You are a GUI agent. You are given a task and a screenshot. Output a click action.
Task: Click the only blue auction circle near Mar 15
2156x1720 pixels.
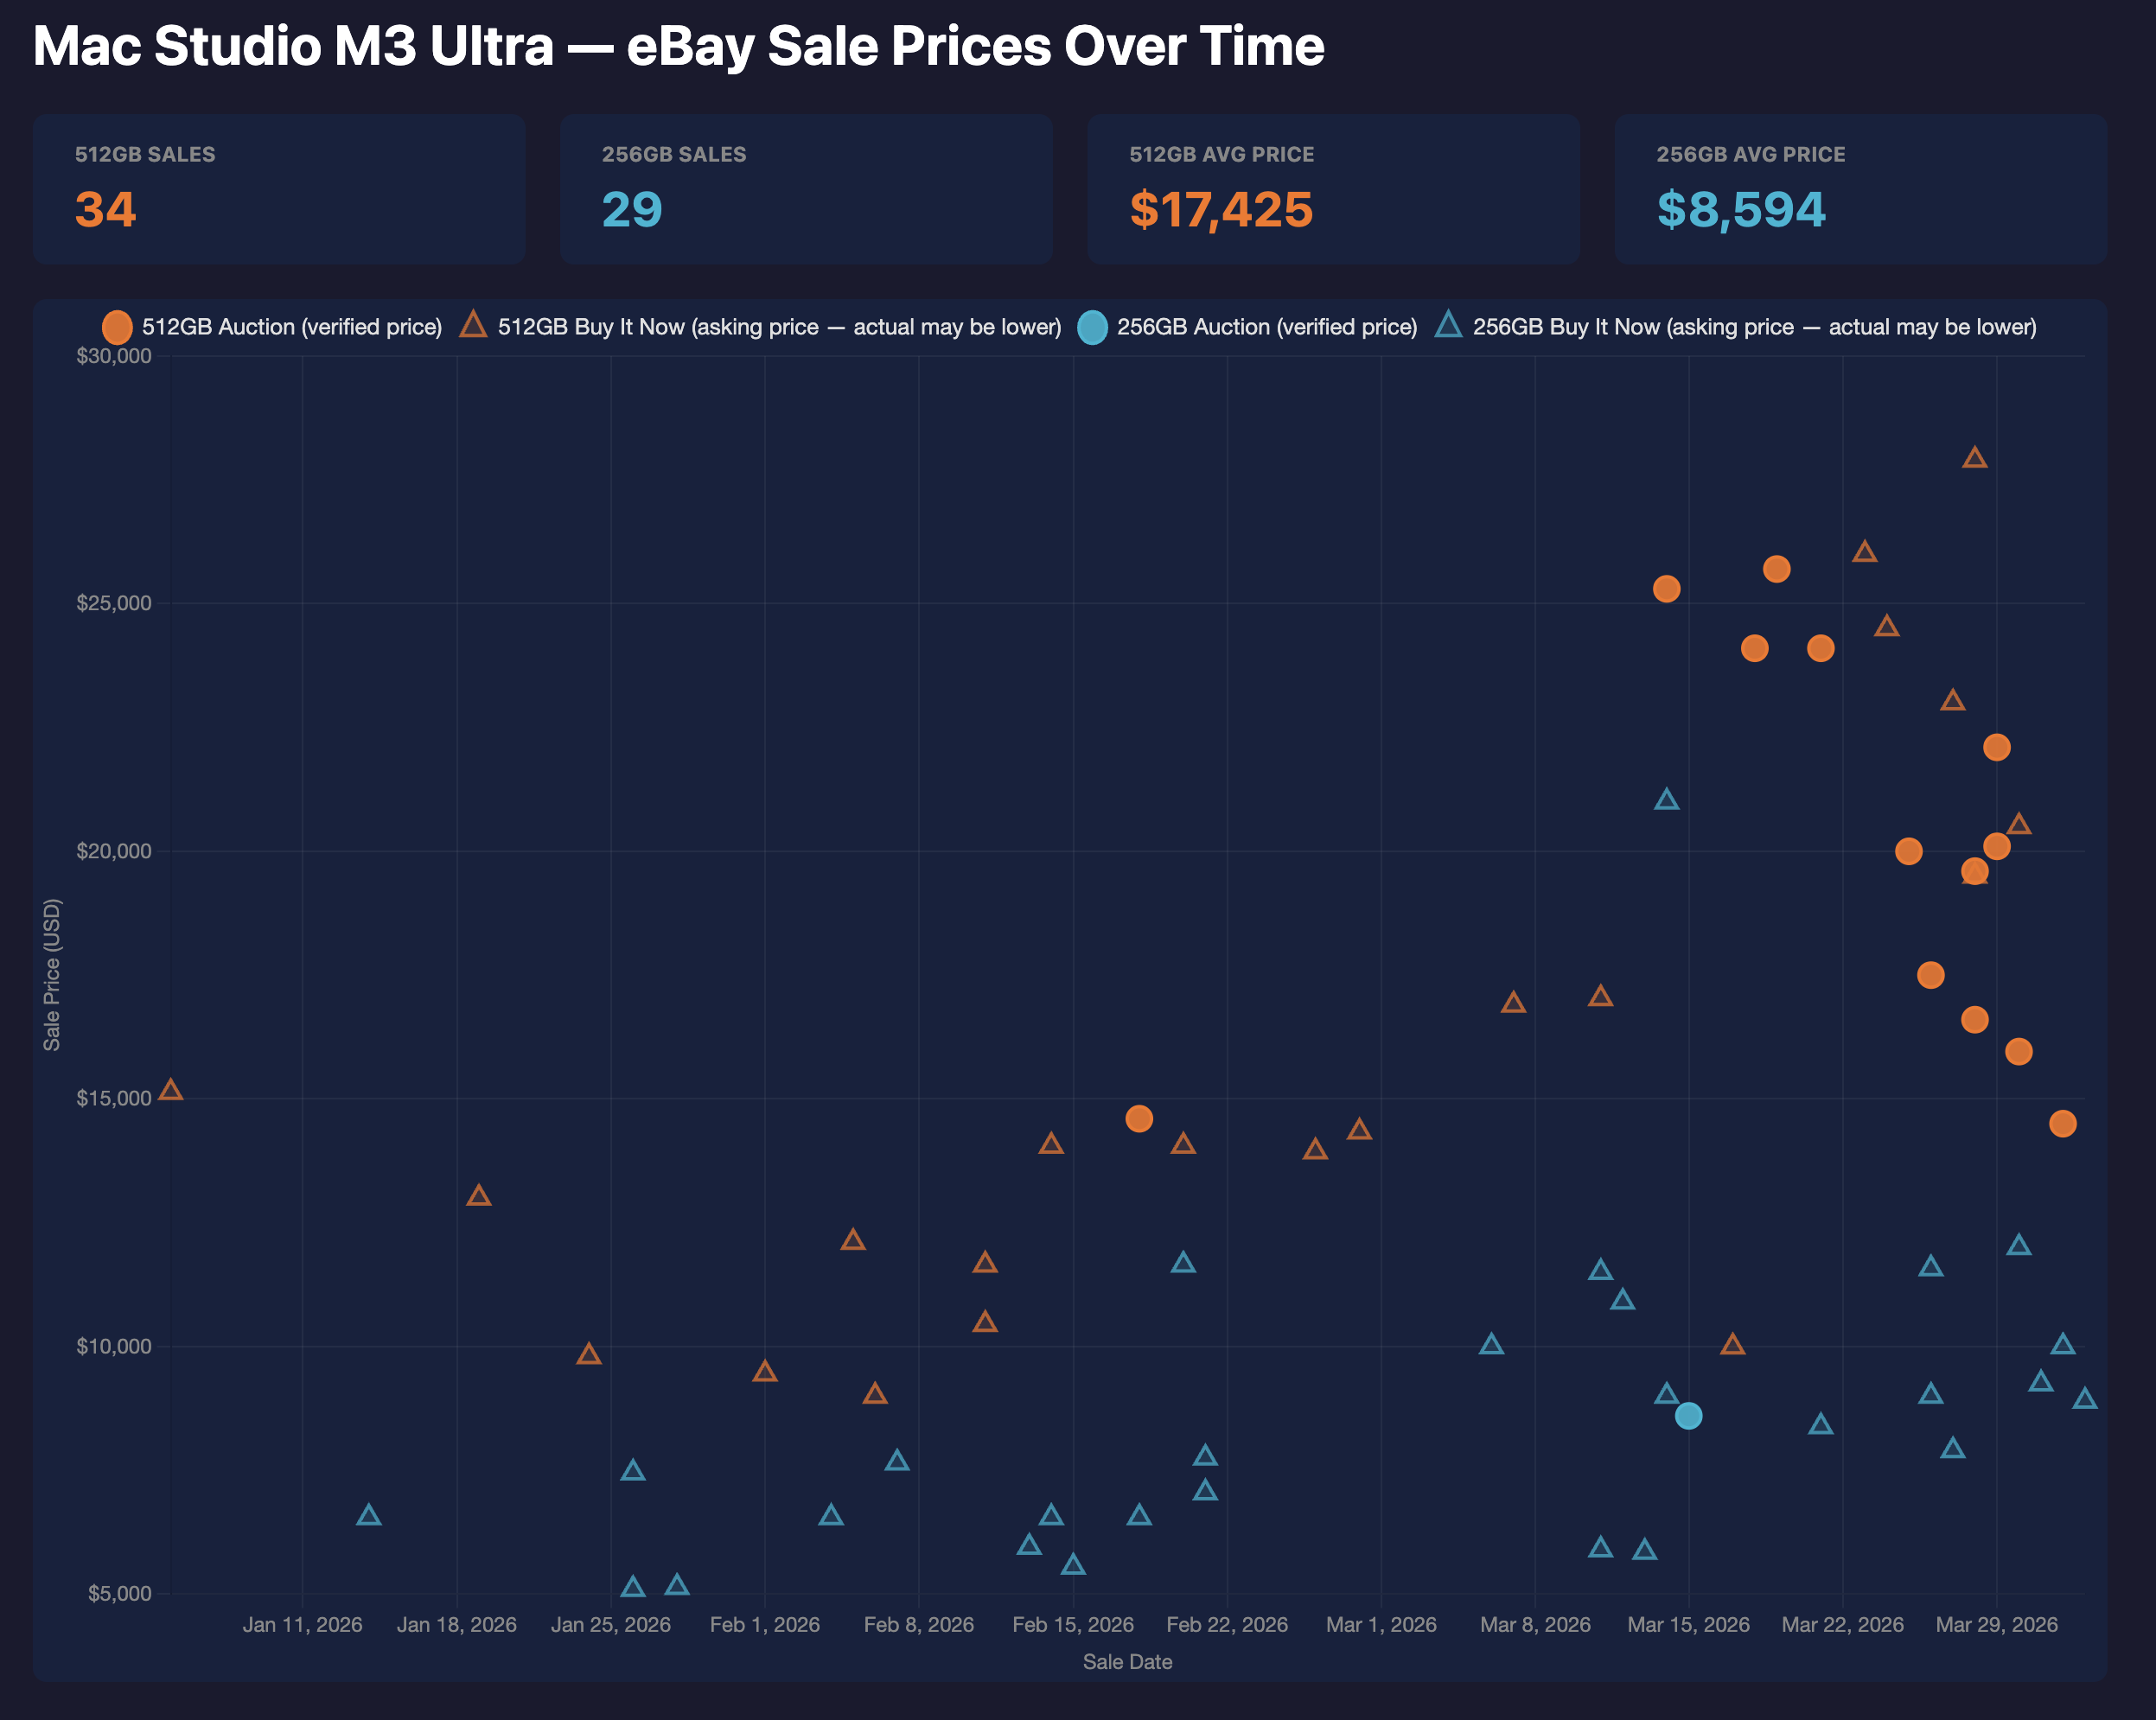click(x=1688, y=1413)
